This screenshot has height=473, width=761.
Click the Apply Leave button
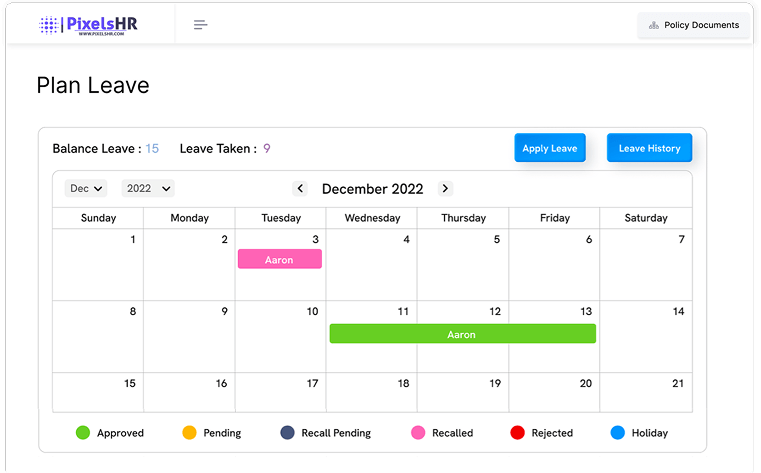tap(549, 148)
